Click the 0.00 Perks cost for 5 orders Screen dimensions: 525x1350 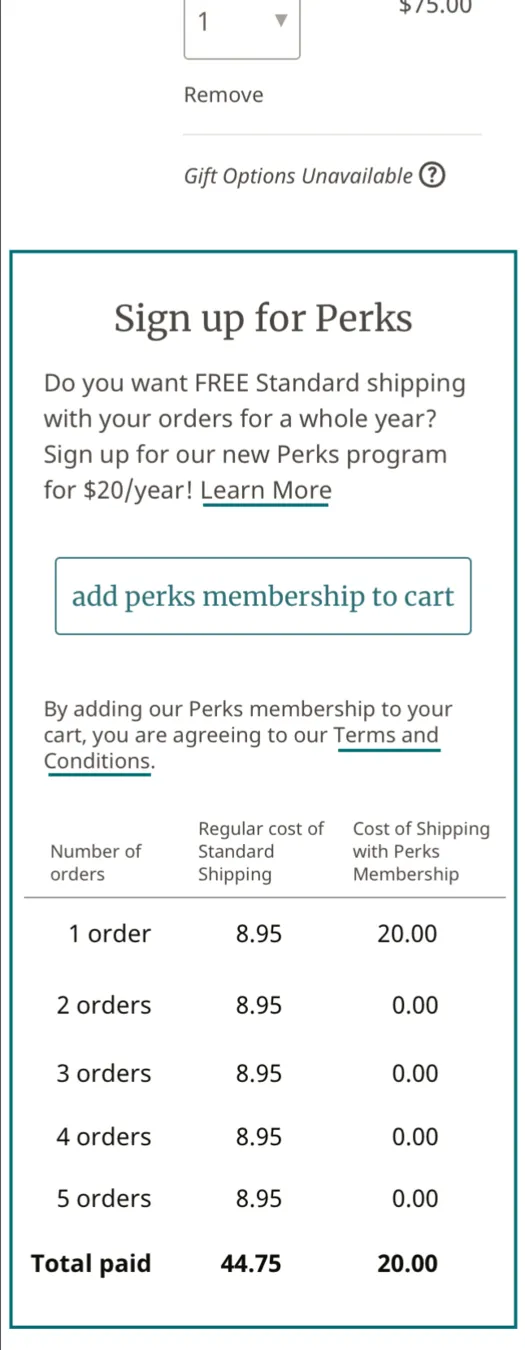[415, 1199]
